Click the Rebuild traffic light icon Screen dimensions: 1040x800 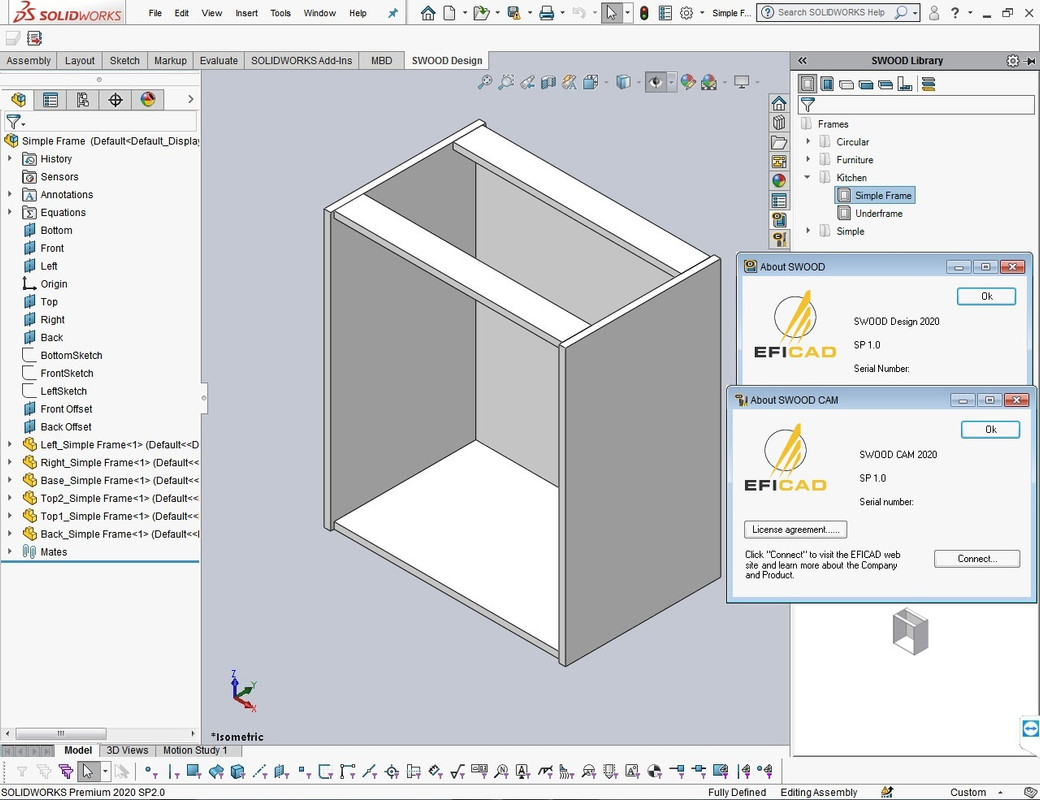point(644,13)
